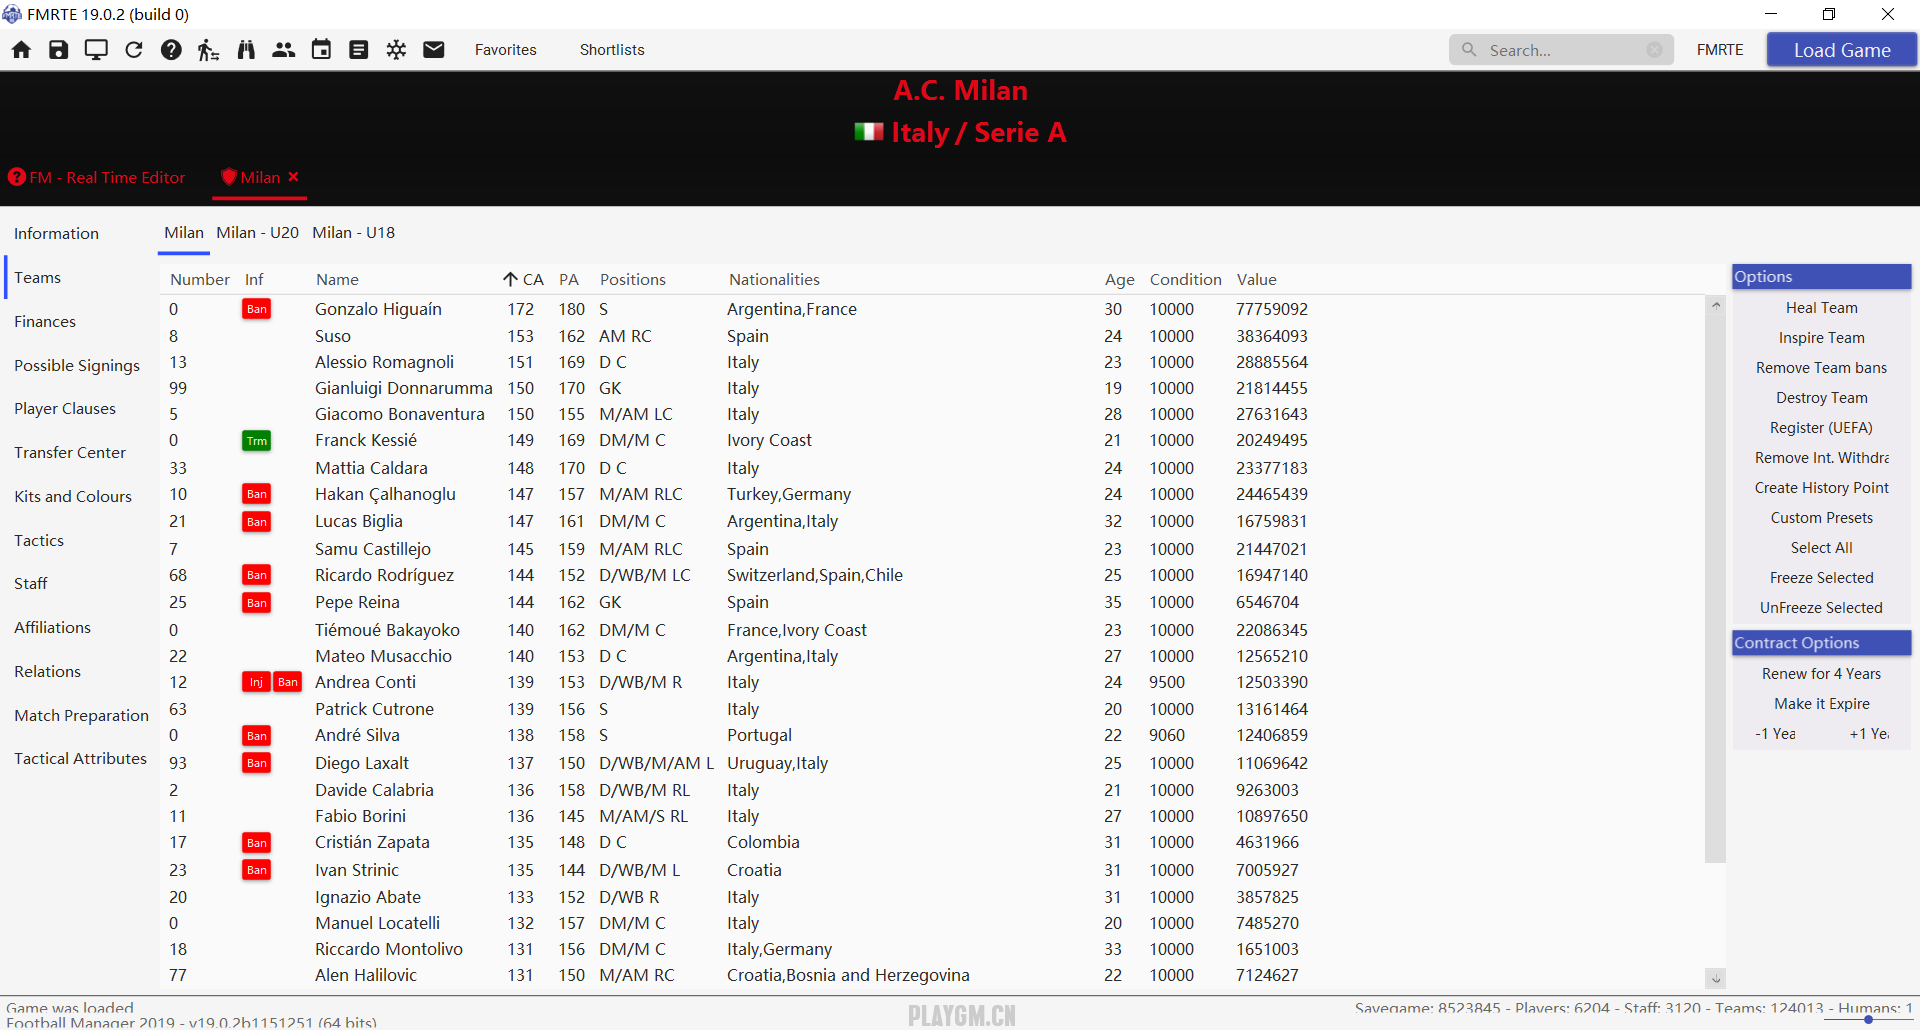Click Renew for 4 Years
Viewport: 1920px width, 1030px height.
[1822, 674]
